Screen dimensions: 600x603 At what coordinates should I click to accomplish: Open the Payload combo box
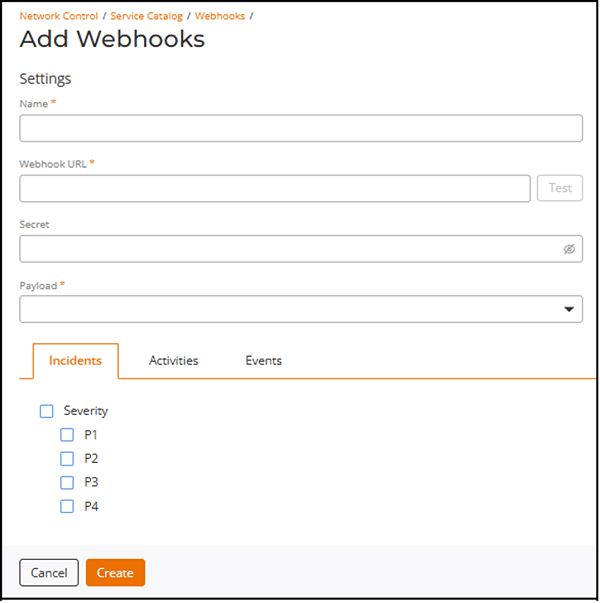click(290, 310)
